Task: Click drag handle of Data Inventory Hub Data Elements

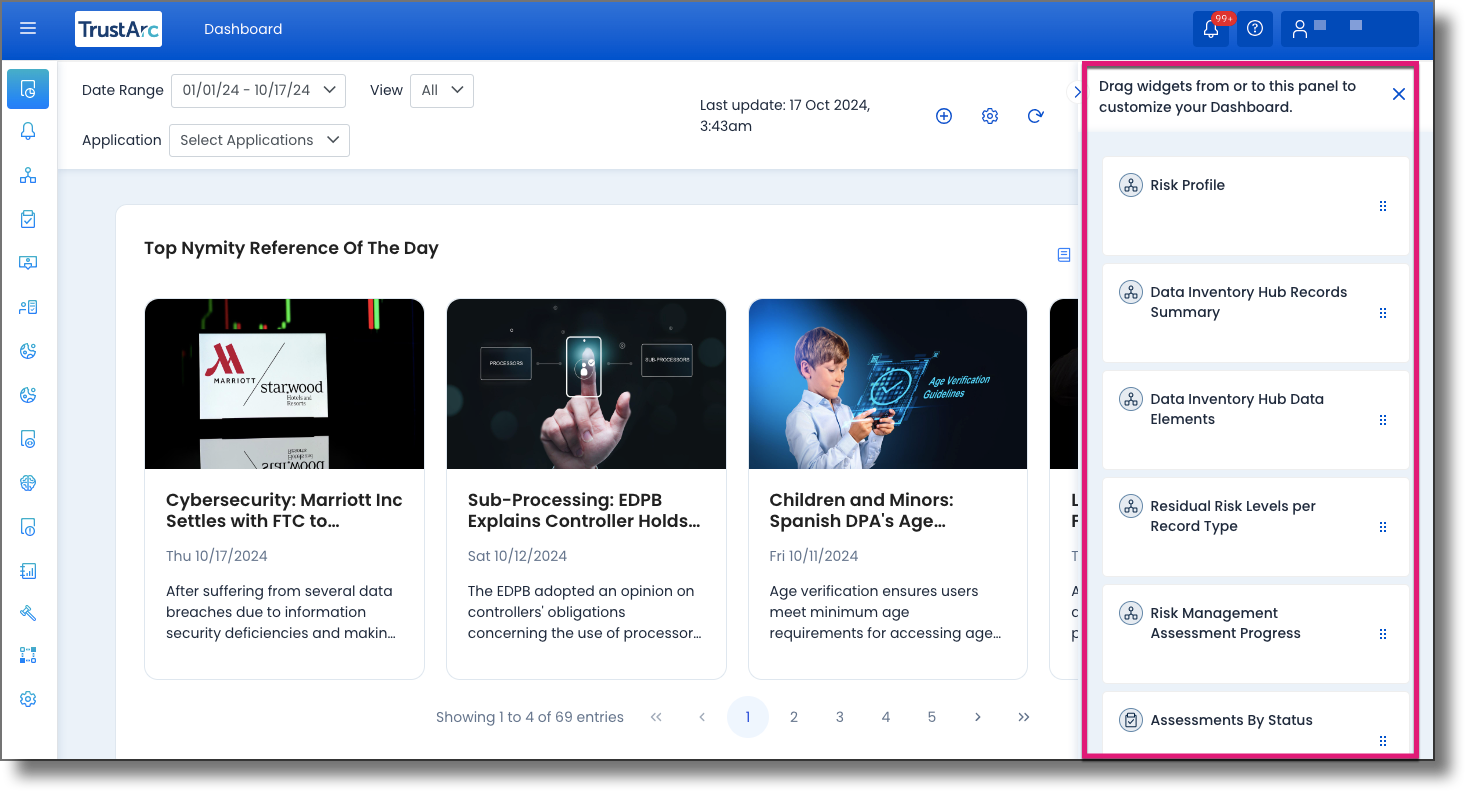Action: (1383, 420)
